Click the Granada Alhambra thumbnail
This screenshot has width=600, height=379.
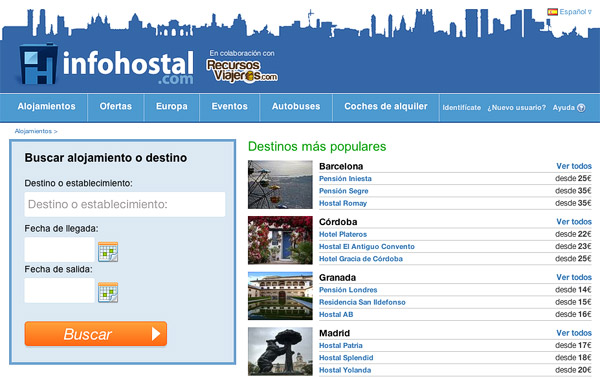pyautogui.click(x=280, y=296)
